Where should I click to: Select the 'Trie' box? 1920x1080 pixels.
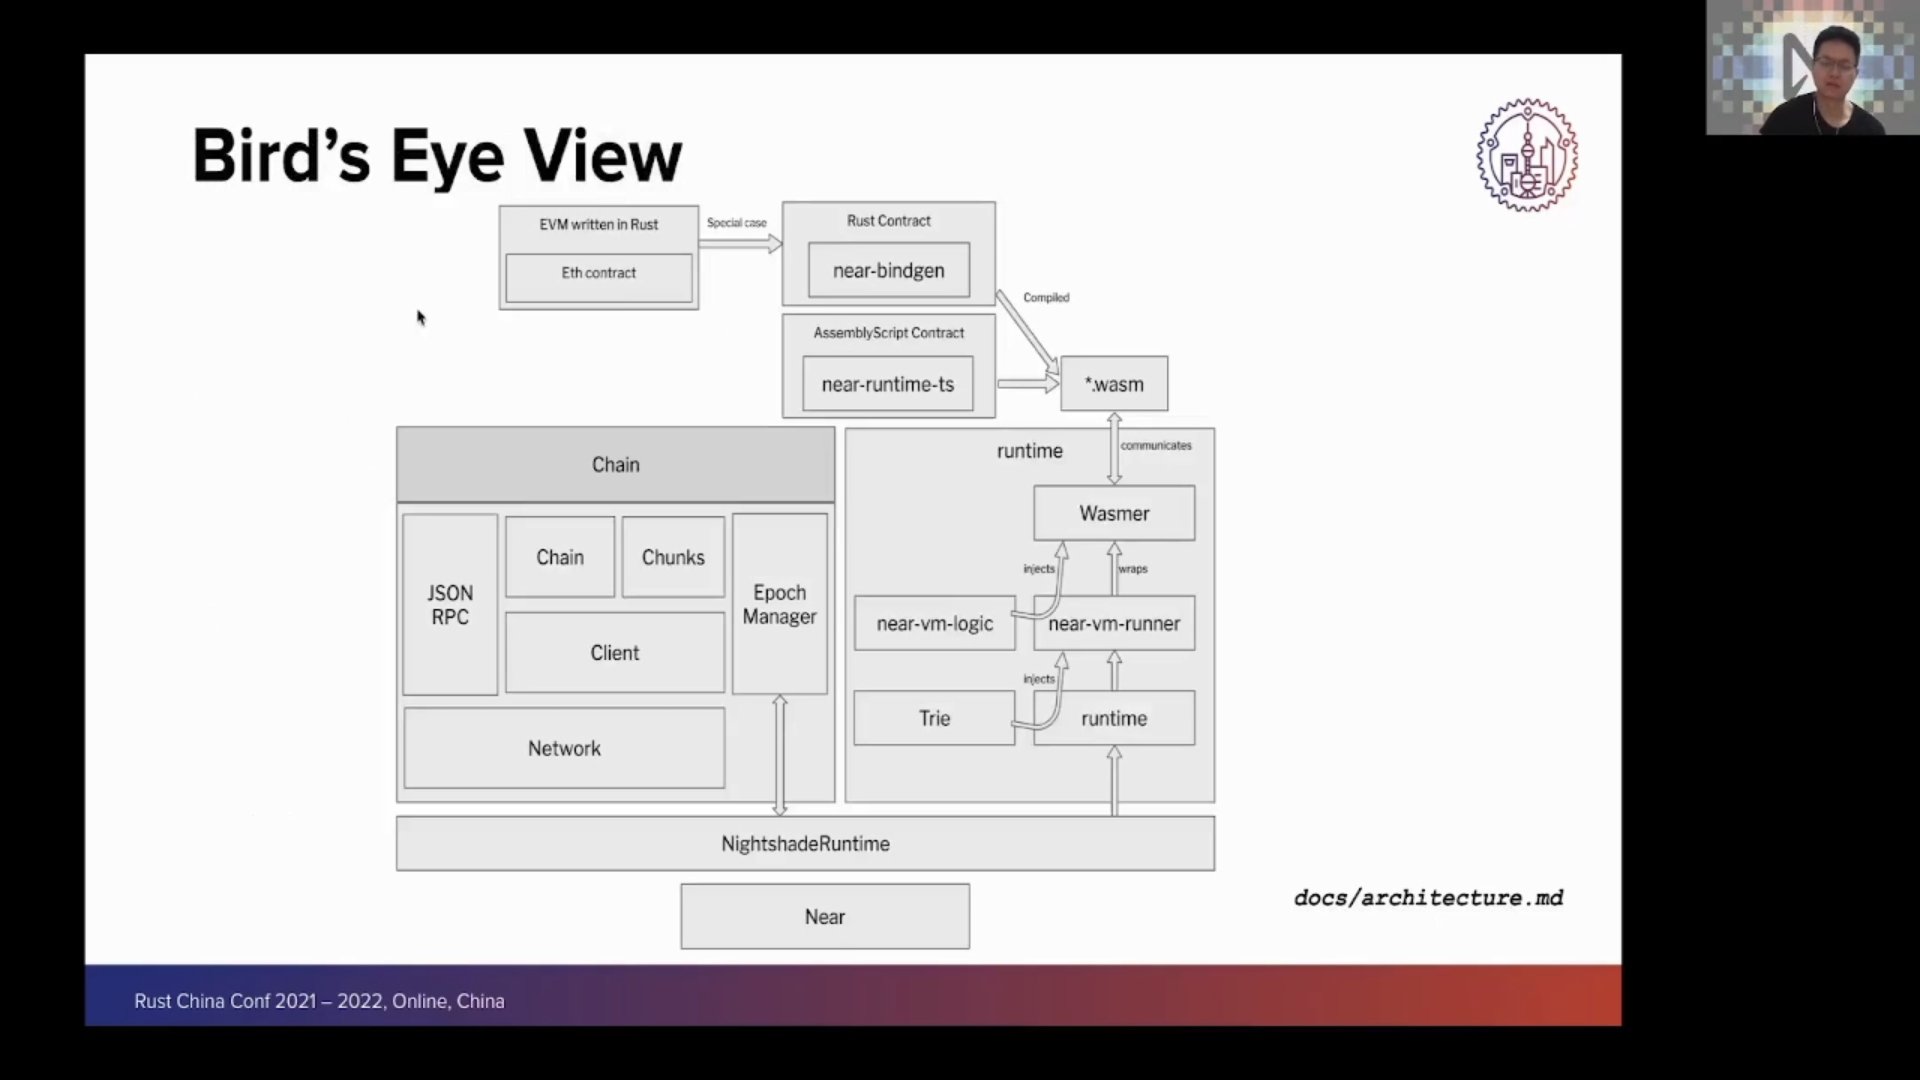[x=934, y=718]
